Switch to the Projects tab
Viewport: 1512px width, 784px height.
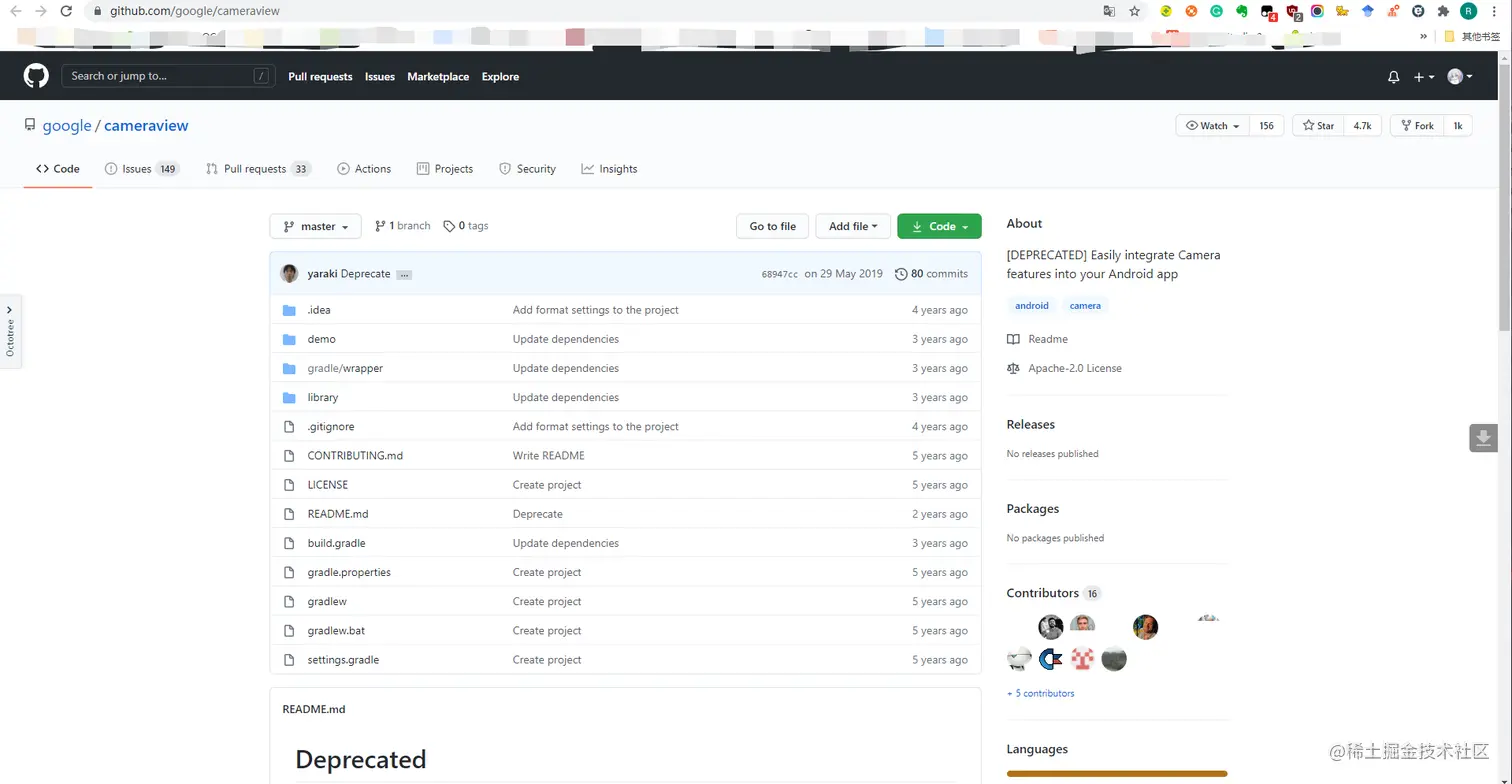[x=445, y=169]
